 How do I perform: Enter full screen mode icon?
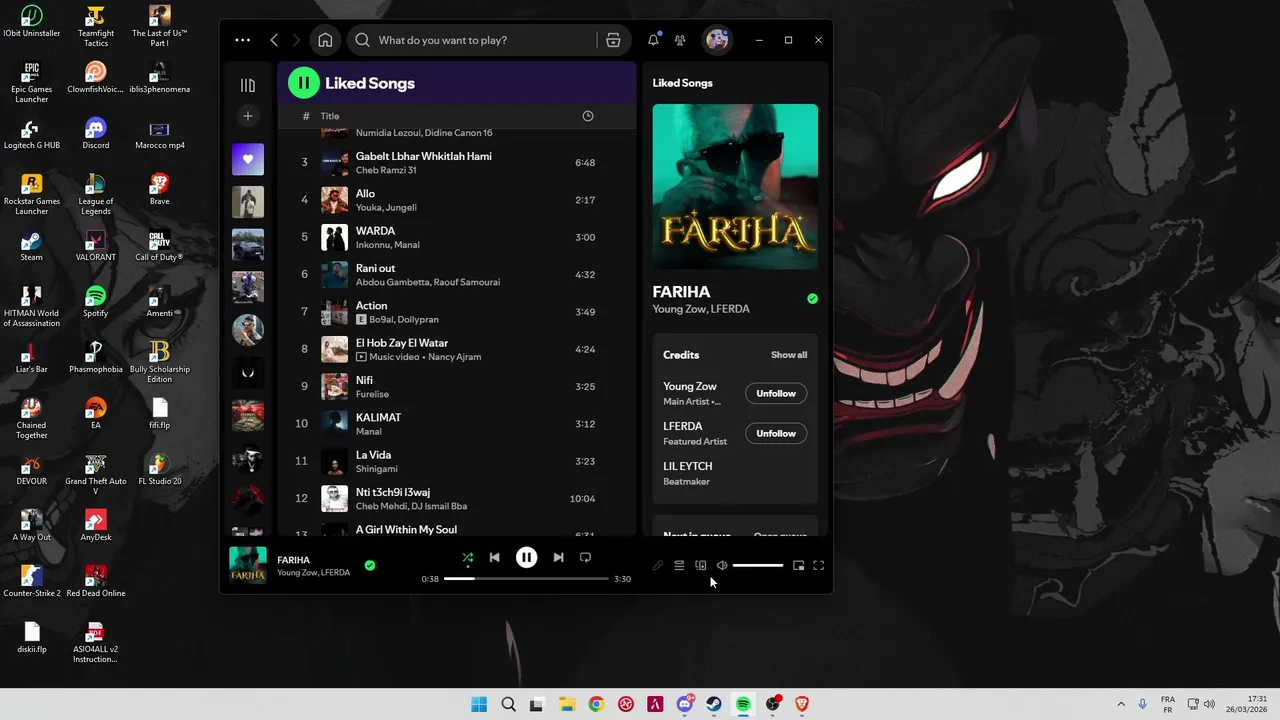click(x=819, y=566)
